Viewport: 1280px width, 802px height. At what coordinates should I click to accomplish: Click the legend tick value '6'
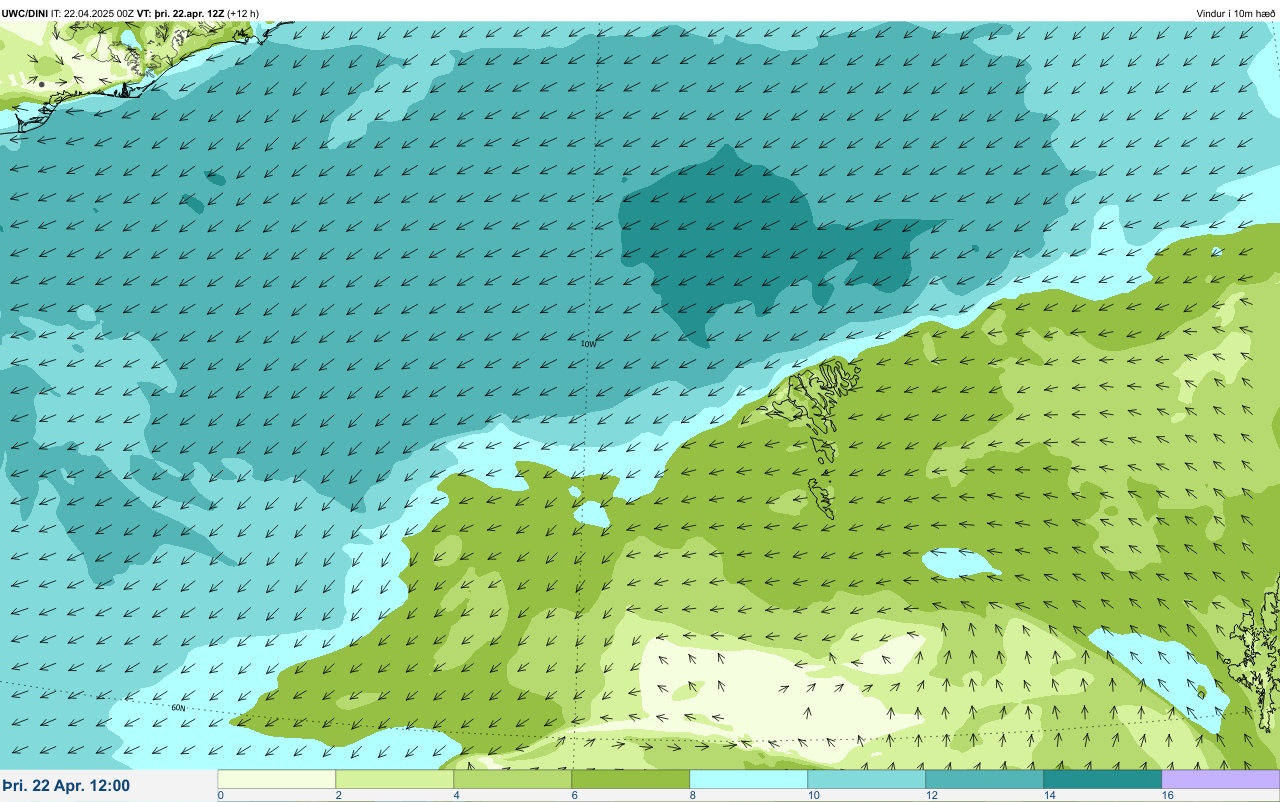pos(574,795)
